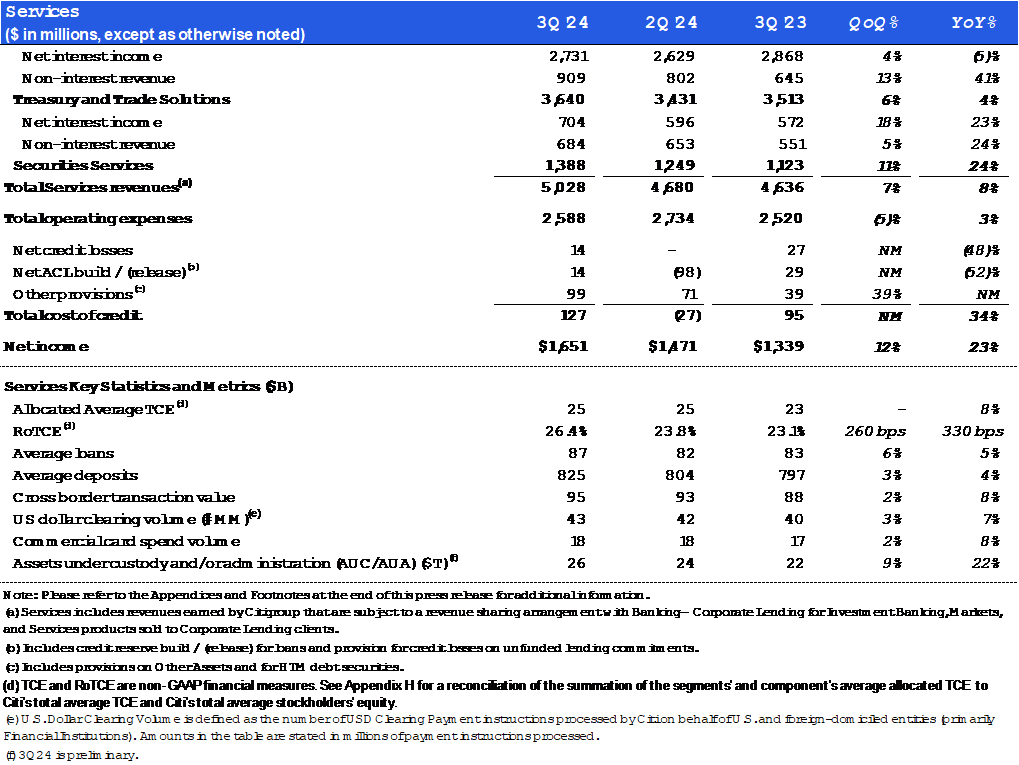Select the "Commercial card spend volume" label
The width and height of the screenshot is (1019, 765).
pos(127,541)
